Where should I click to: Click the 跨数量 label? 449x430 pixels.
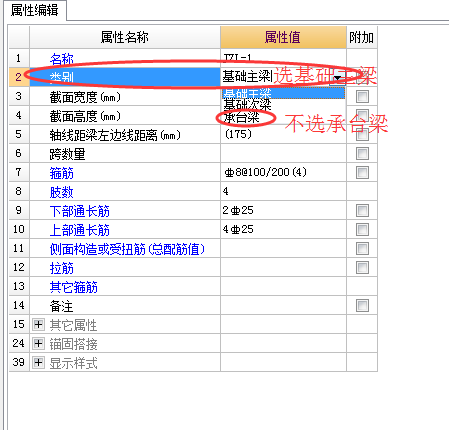(x=67, y=154)
